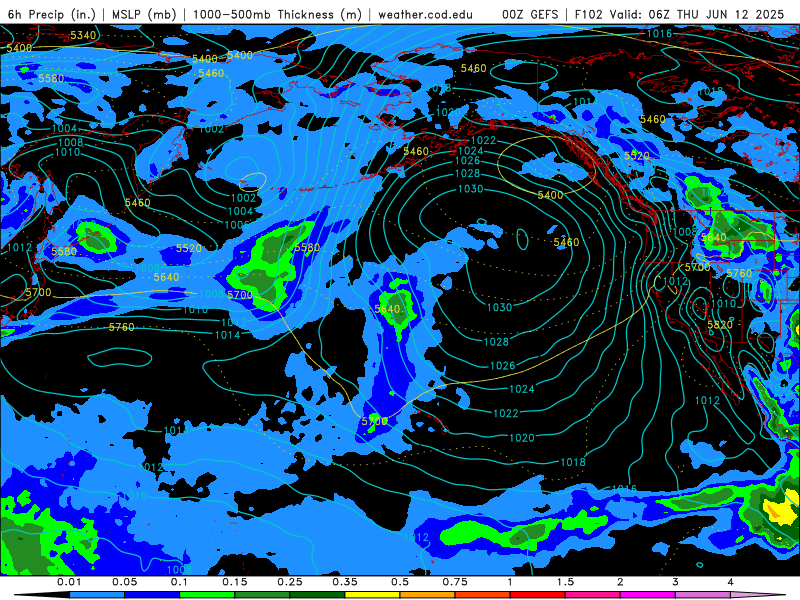Select the light blue 0.01 legend swatch
The height and width of the screenshot is (600, 800).
97,595
